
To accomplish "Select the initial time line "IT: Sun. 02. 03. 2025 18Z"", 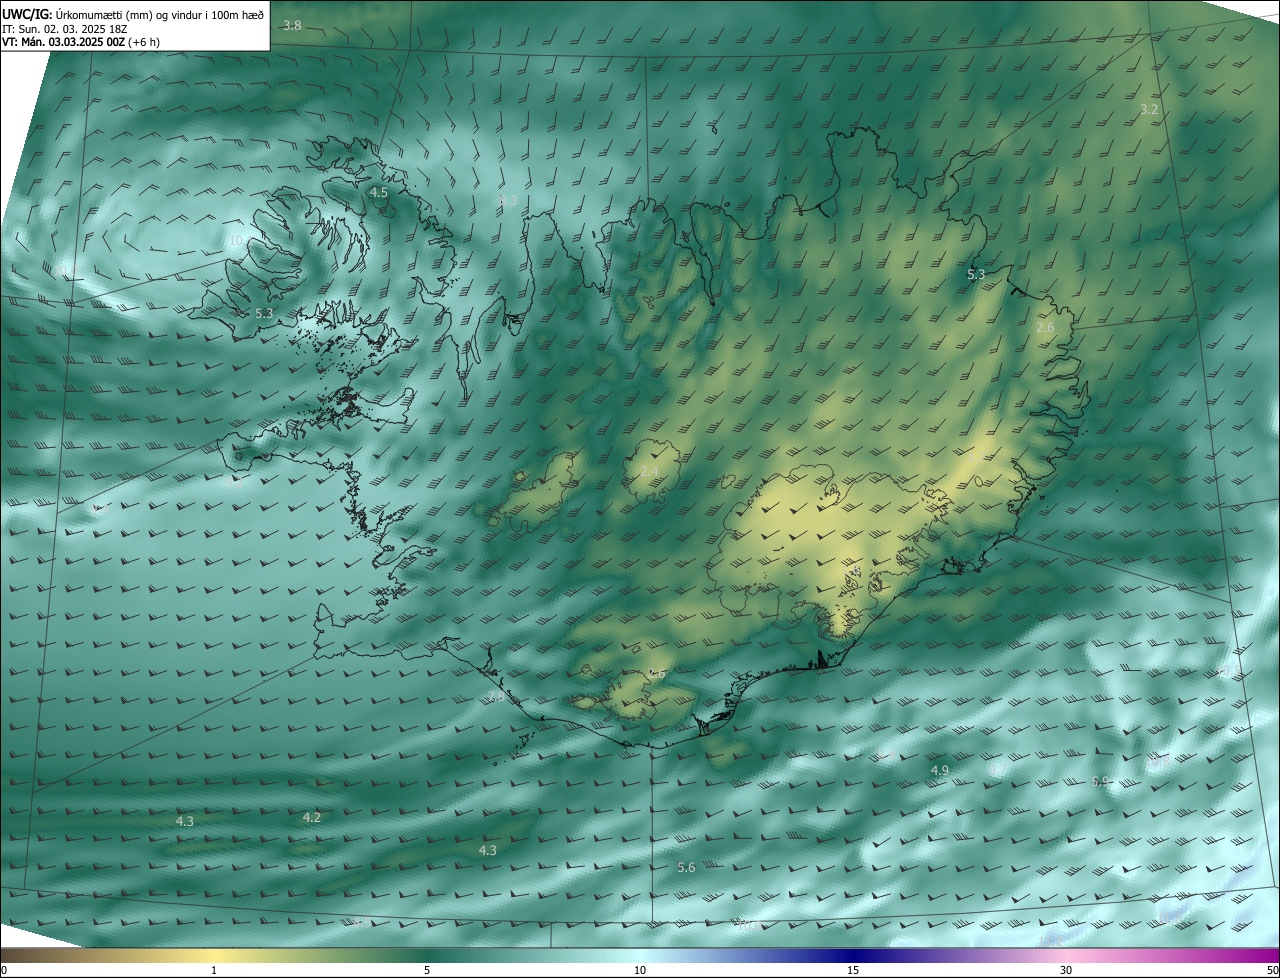I will click(x=64, y=28).
